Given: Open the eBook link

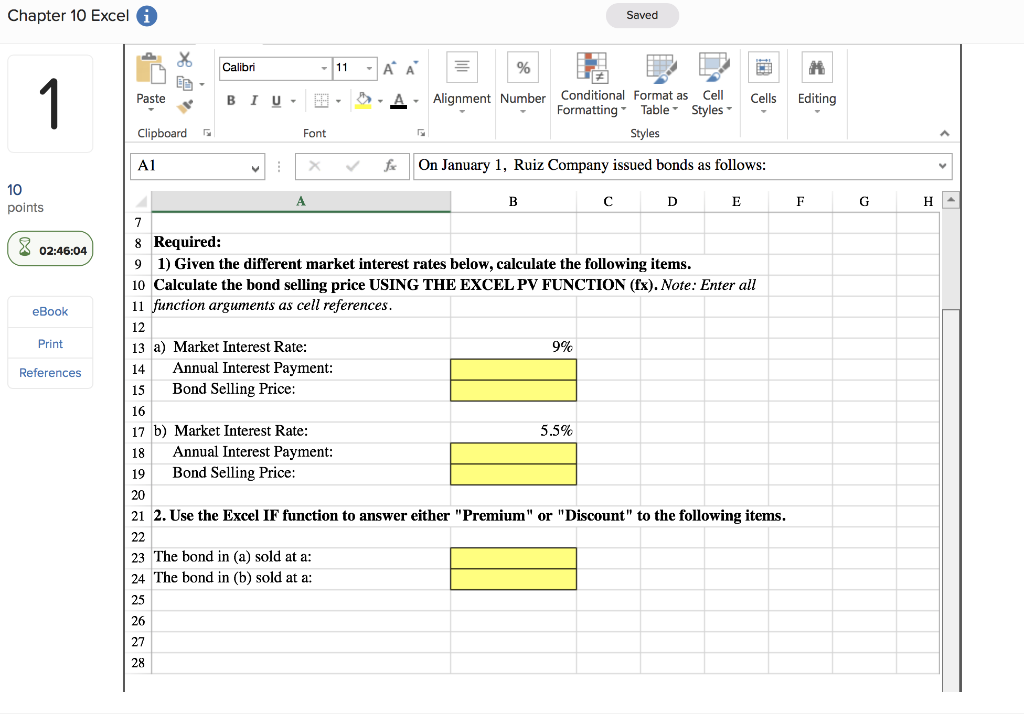Looking at the screenshot, I should [x=50, y=311].
